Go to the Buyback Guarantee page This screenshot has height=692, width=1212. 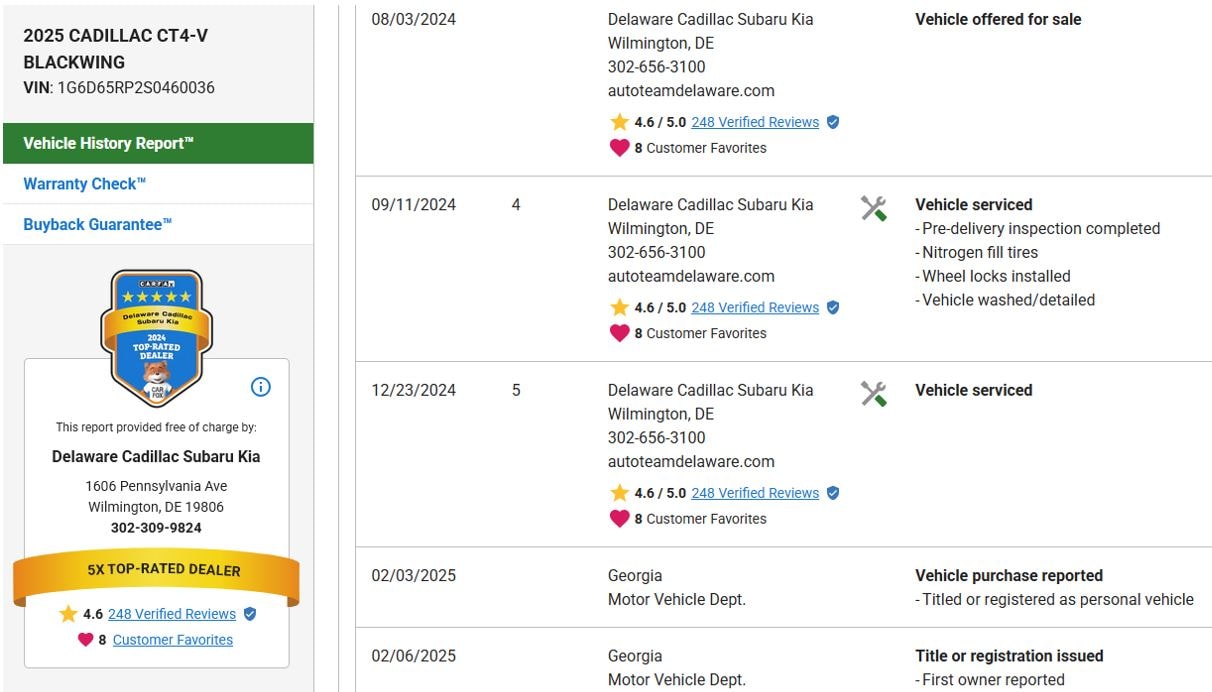pyautogui.click(x=98, y=225)
